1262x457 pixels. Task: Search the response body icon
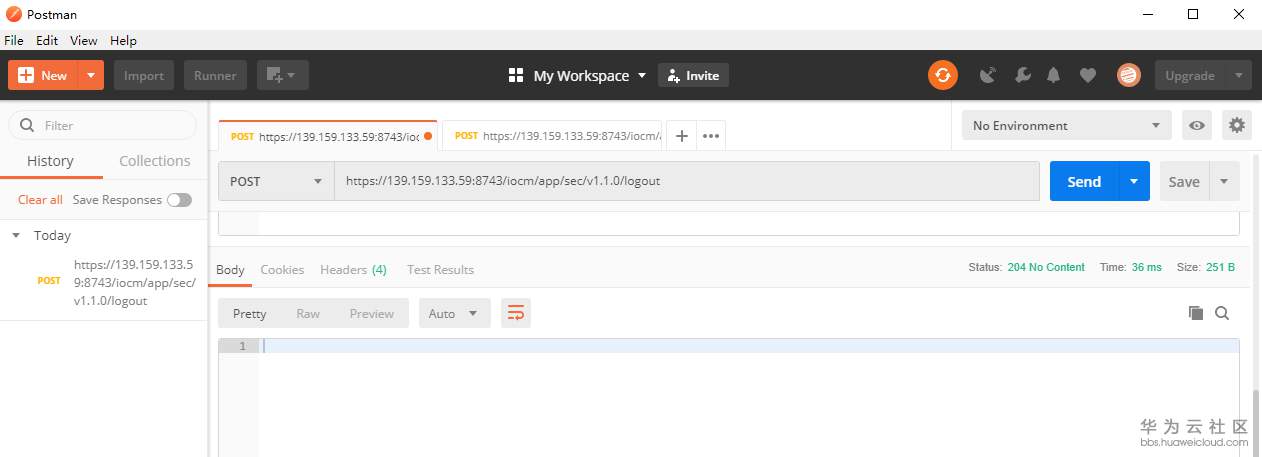coord(1222,313)
